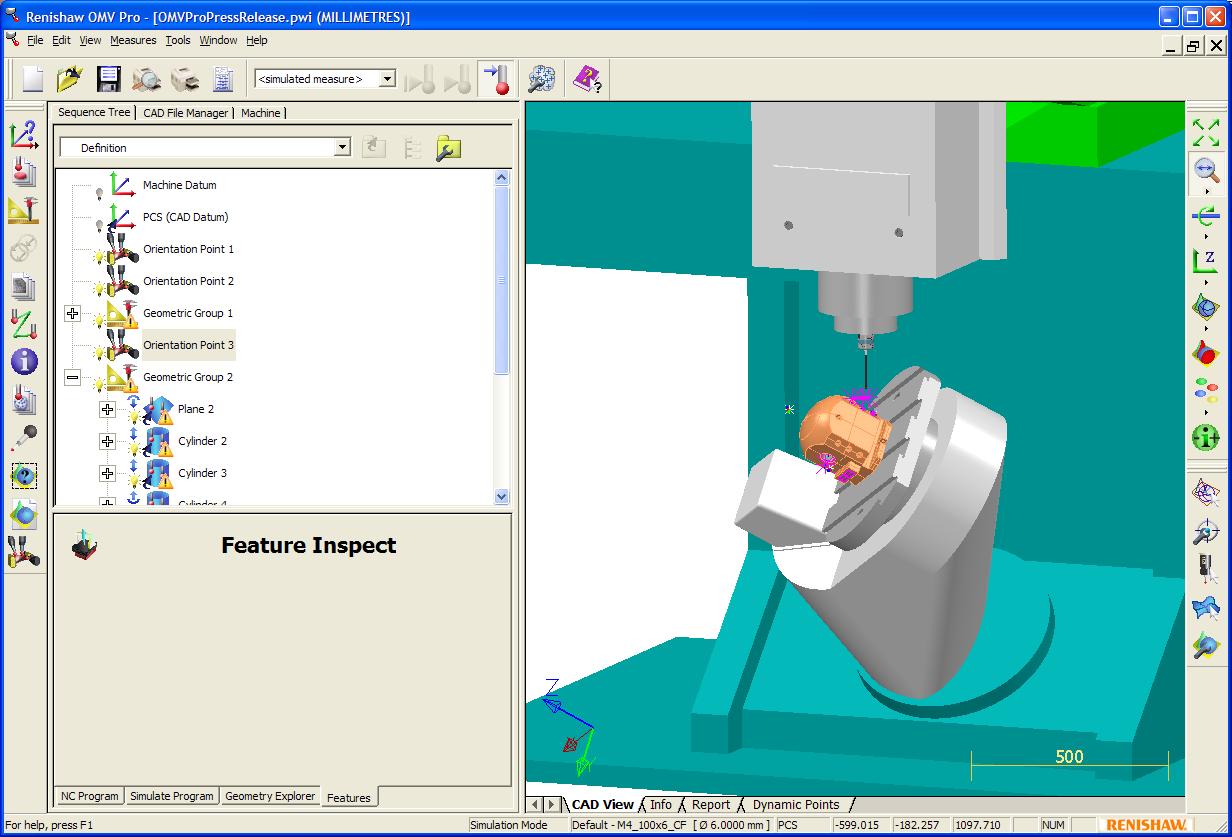This screenshot has height=837, width=1232.
Task: Open the Tools menu
Action: click(178, 40)
